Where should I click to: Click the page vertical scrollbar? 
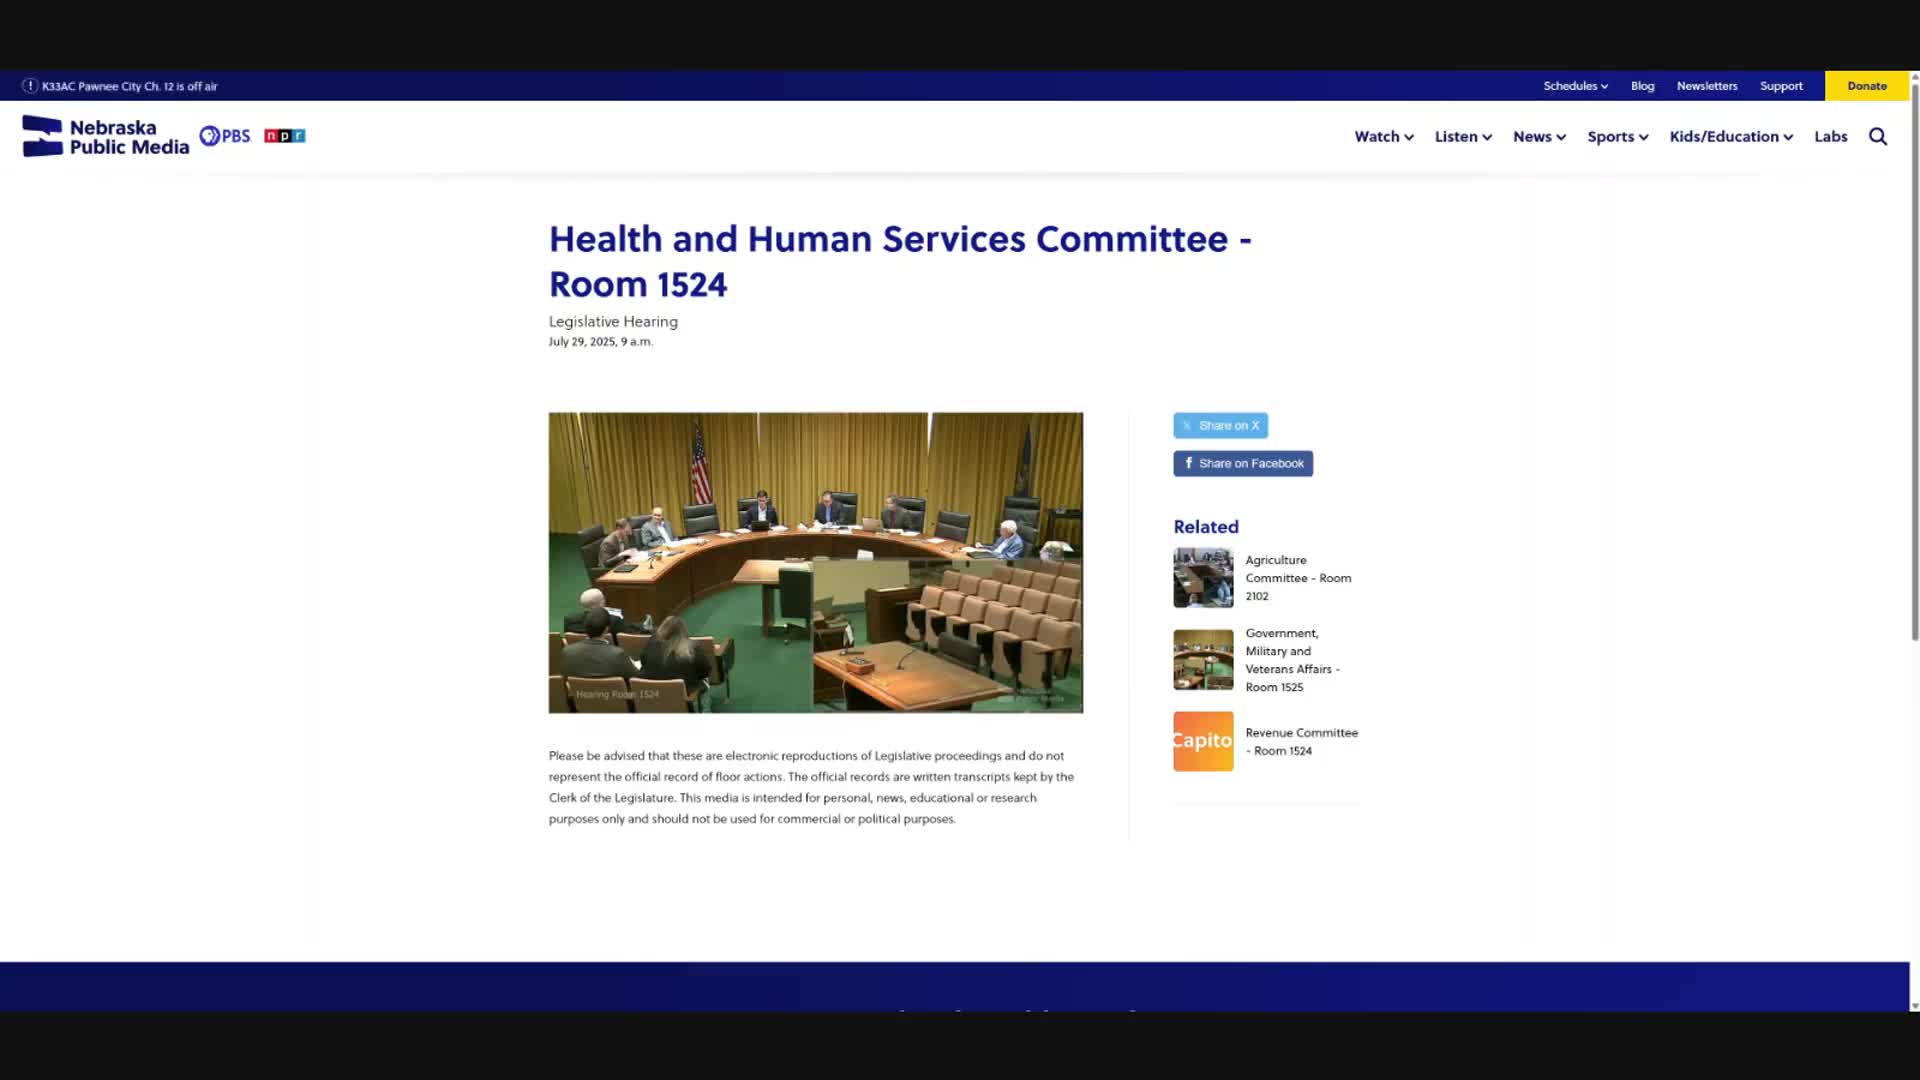point(1914,360)
